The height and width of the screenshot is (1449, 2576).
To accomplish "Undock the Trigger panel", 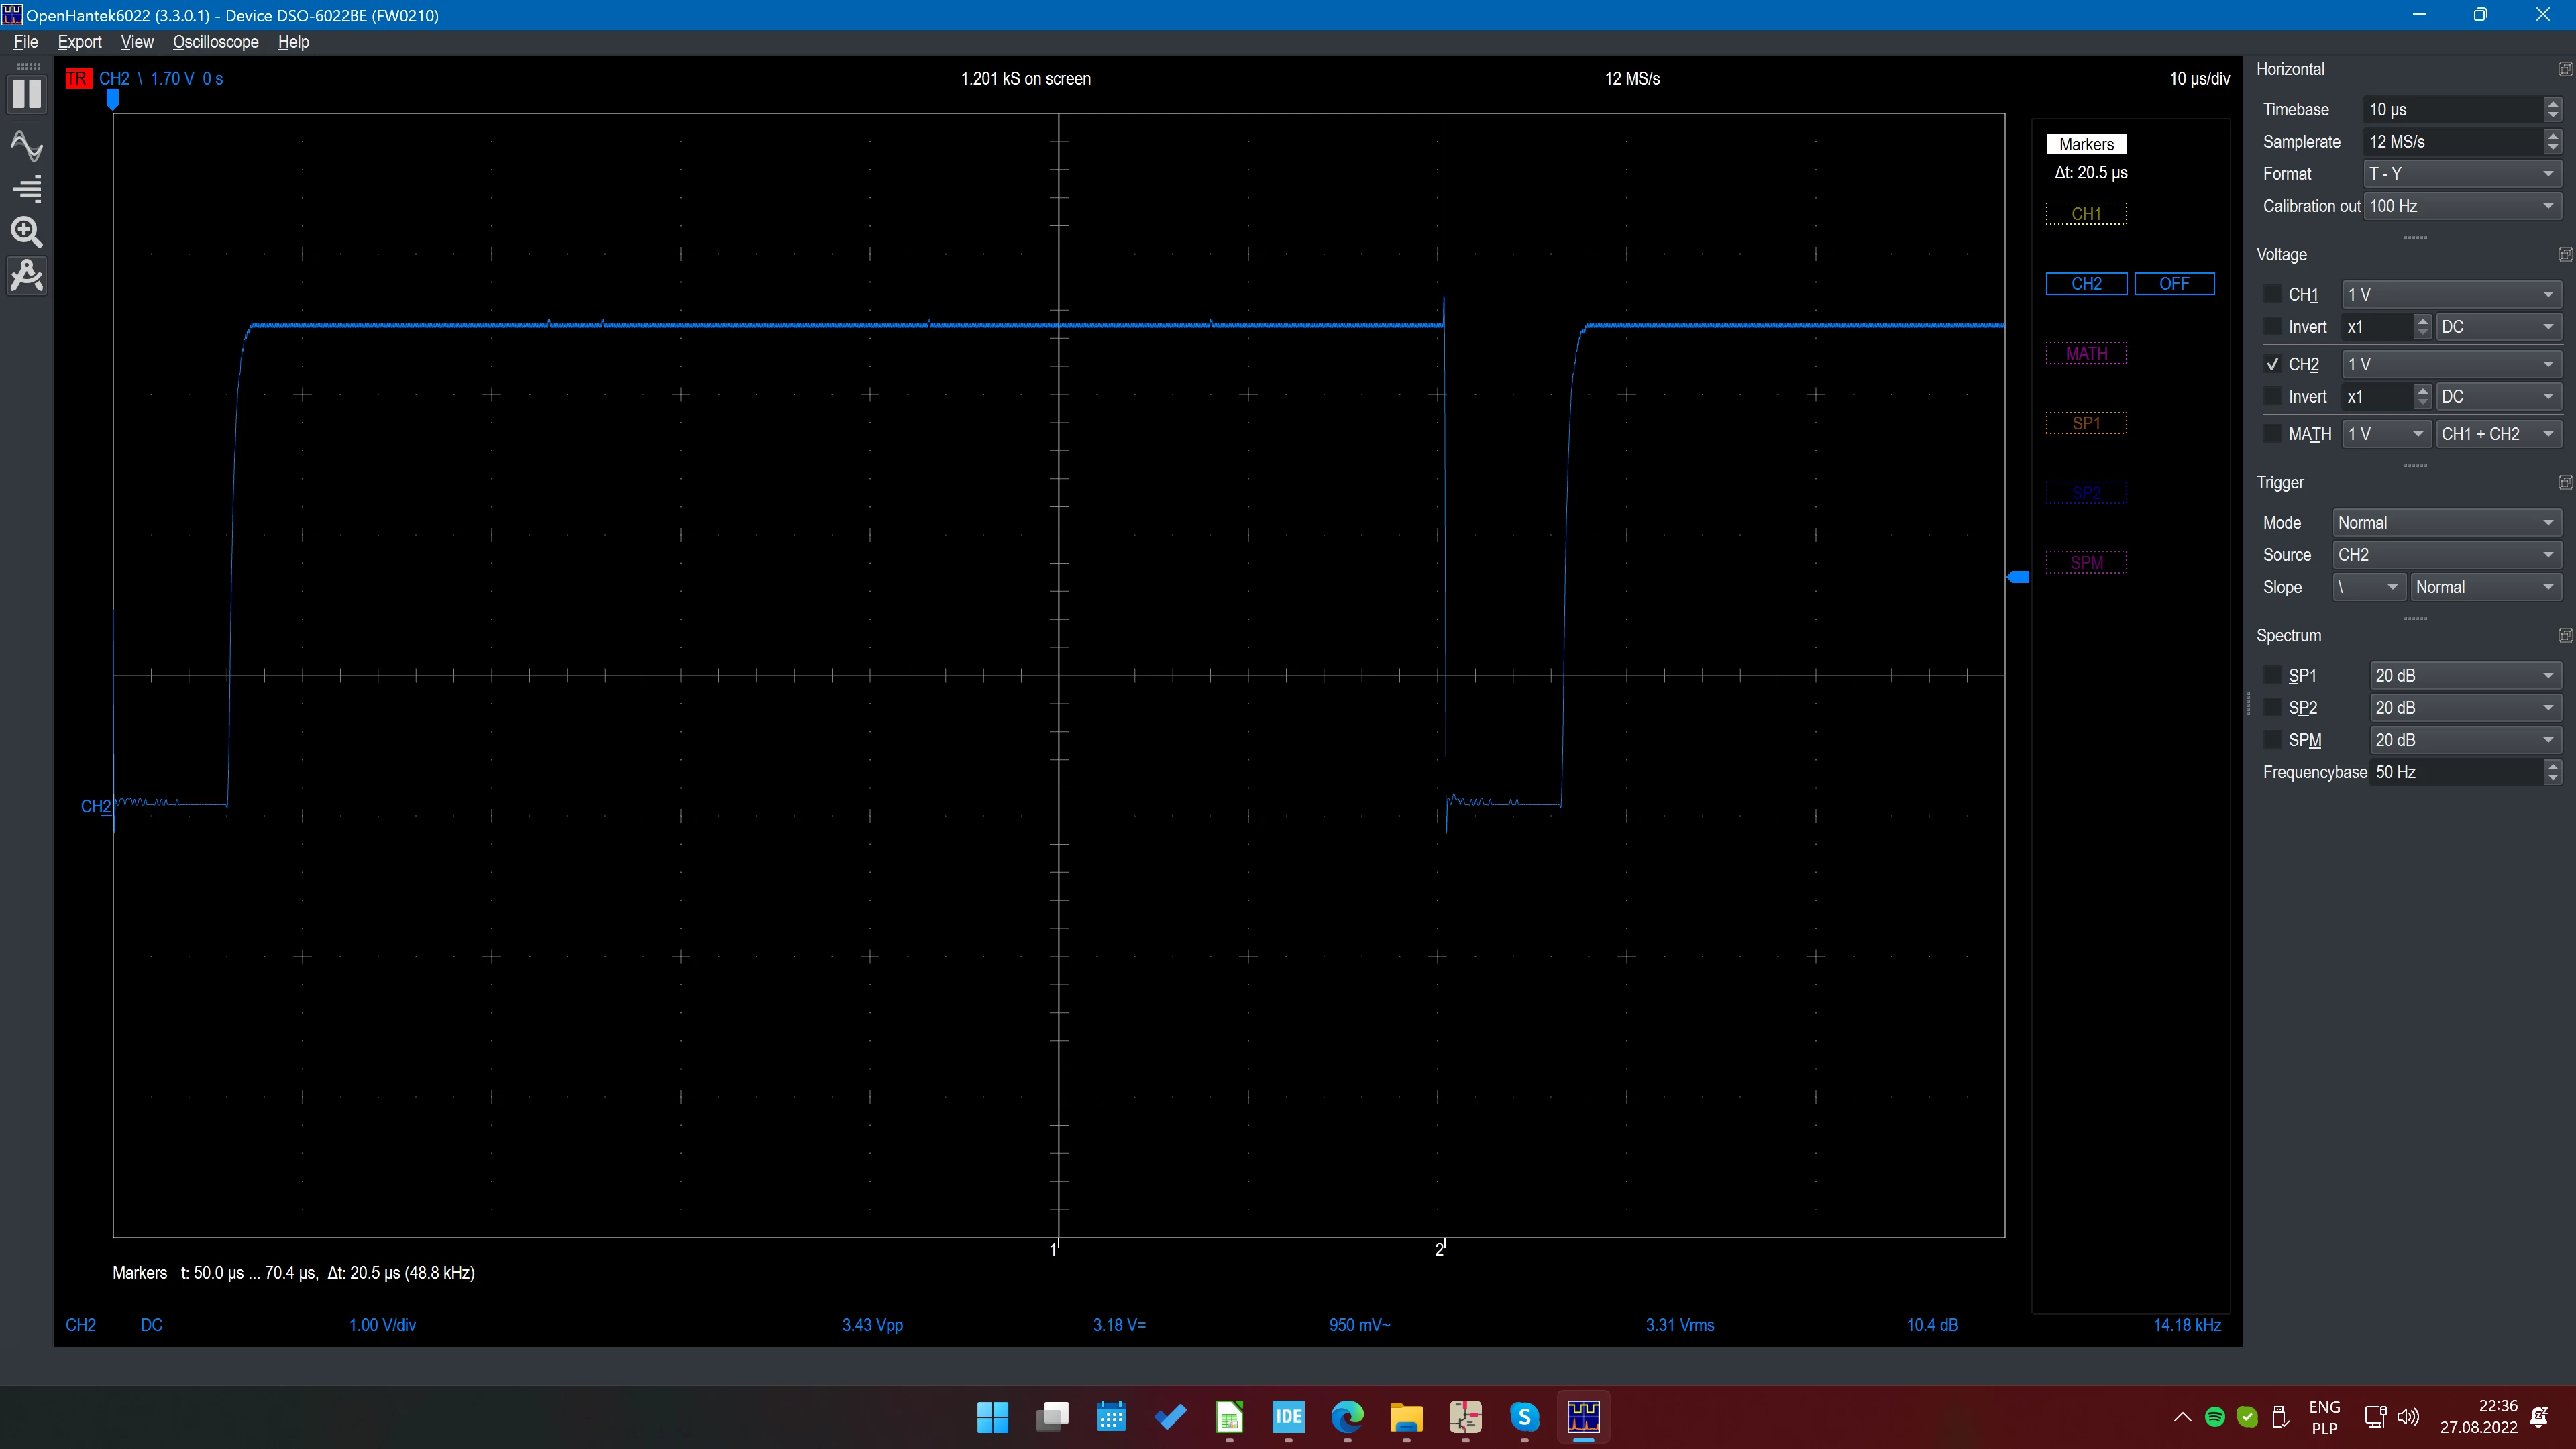I will click(x=2564, y=482).
